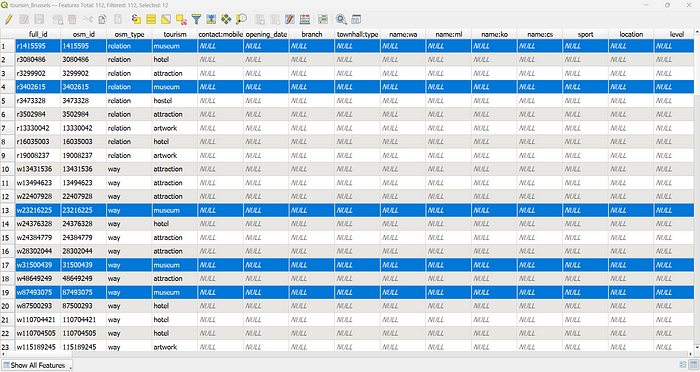Dock the attribute table icon
This screenshot has height=372, width=700.
(x=356, y=19)
